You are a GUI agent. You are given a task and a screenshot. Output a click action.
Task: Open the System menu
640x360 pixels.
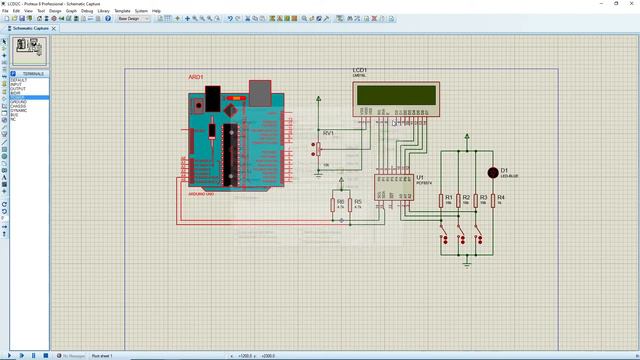(x=141, y=11)
